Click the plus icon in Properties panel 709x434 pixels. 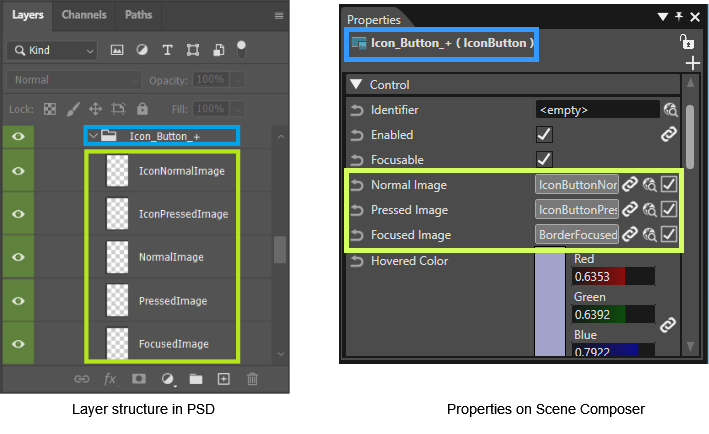(692, 63)
